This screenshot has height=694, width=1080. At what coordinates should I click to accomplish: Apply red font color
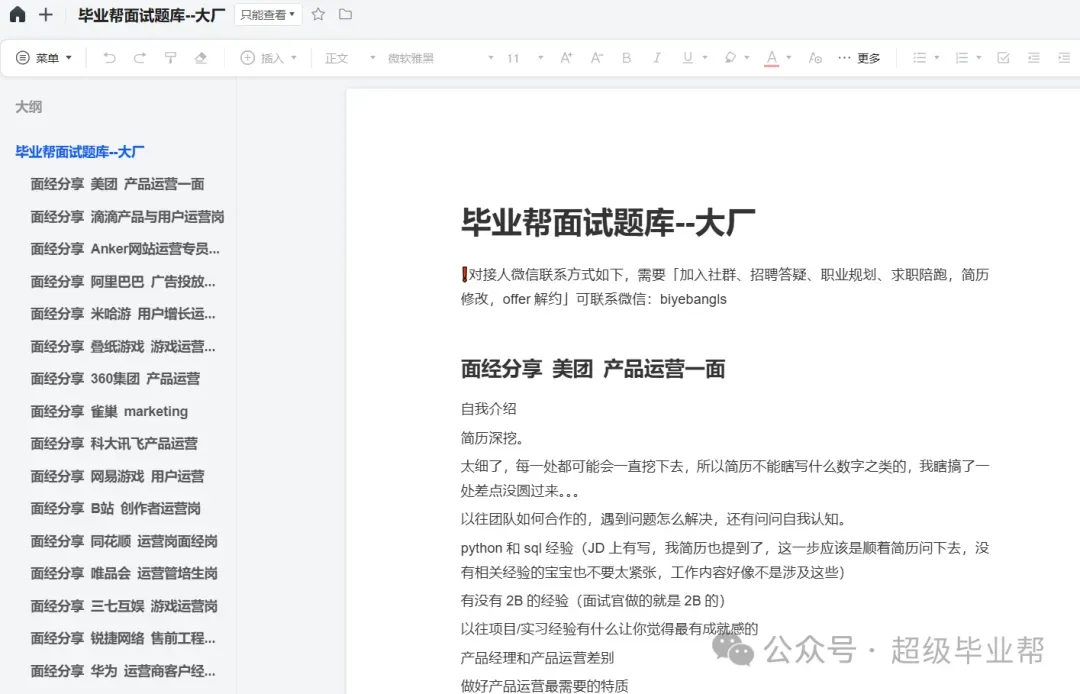(x=771, y=59)
